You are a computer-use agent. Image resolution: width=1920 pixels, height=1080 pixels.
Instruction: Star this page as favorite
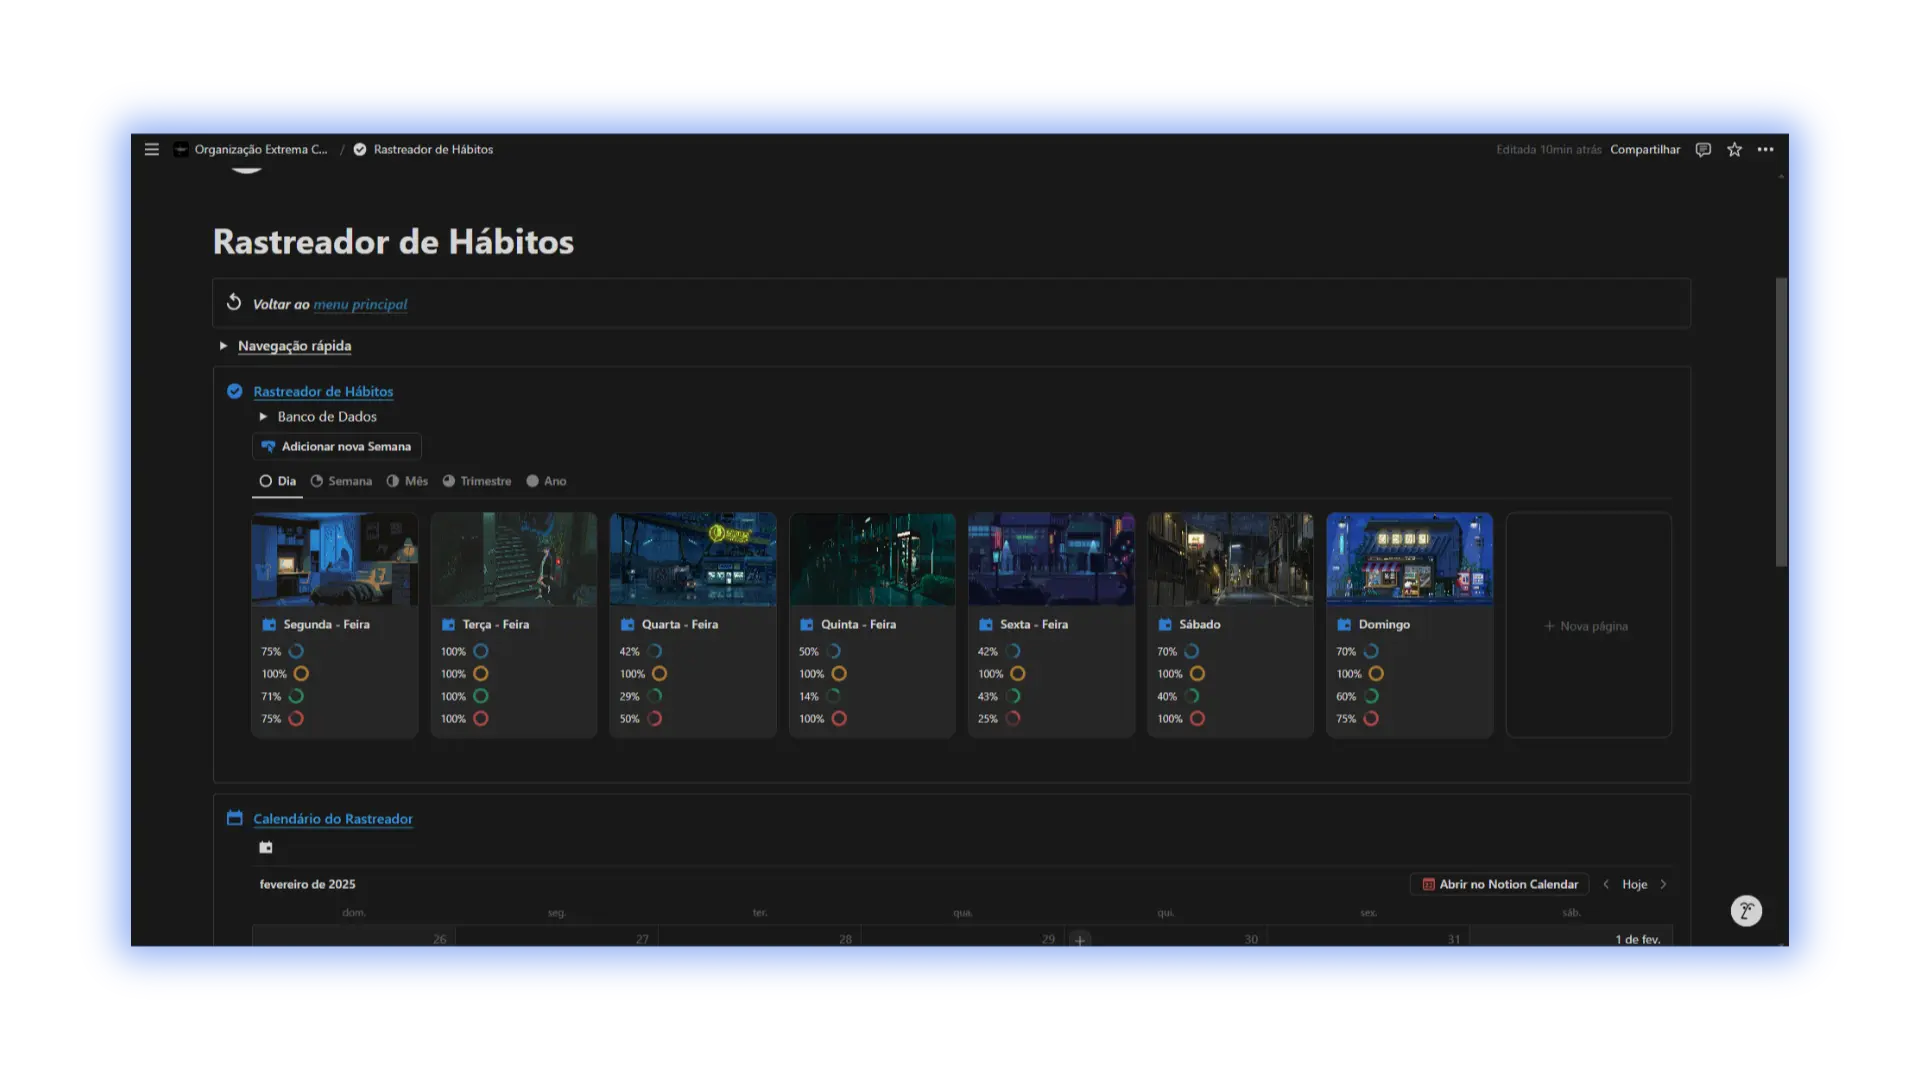pyautogui.click(x=1734, y=149)
